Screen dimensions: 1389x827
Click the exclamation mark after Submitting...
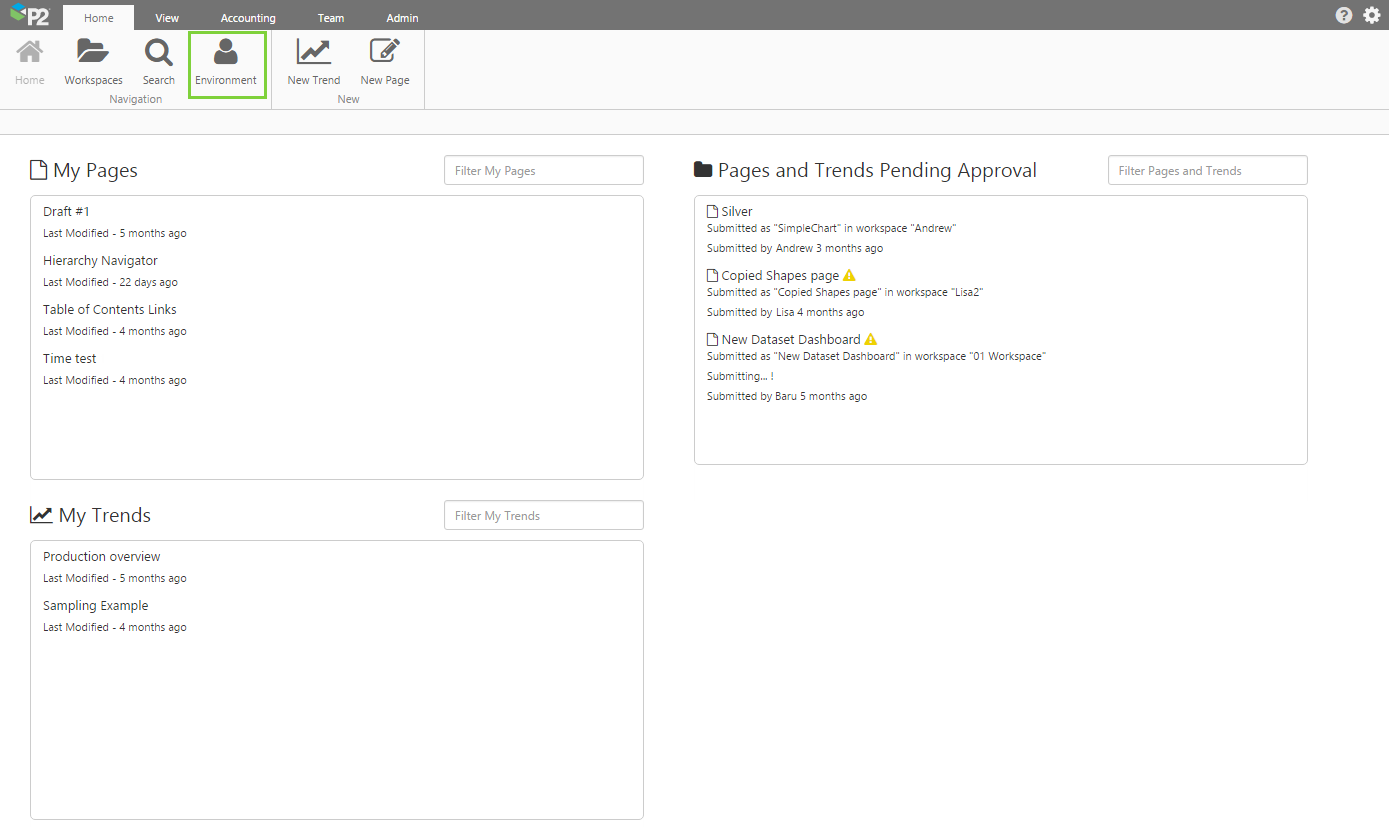tap(772, 377)
